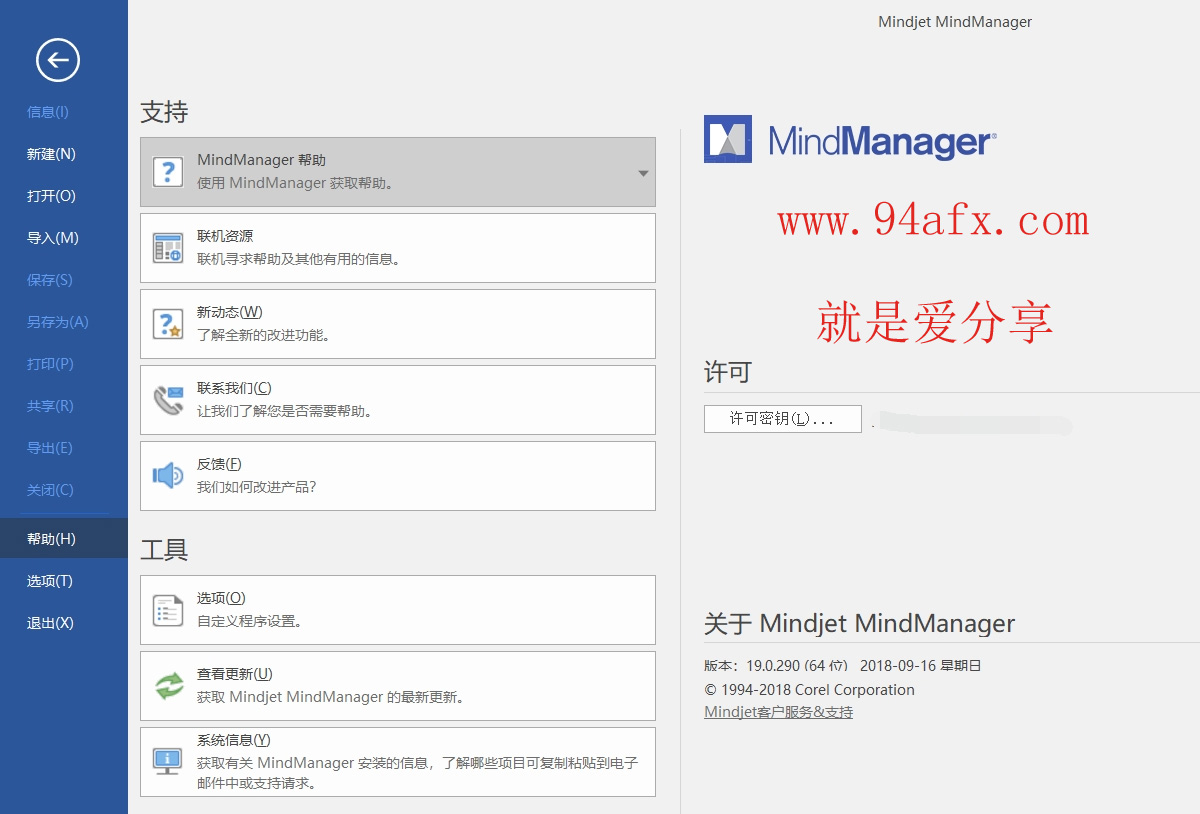Click the 2018-09-16 星期日 date text

pos(921,665)
